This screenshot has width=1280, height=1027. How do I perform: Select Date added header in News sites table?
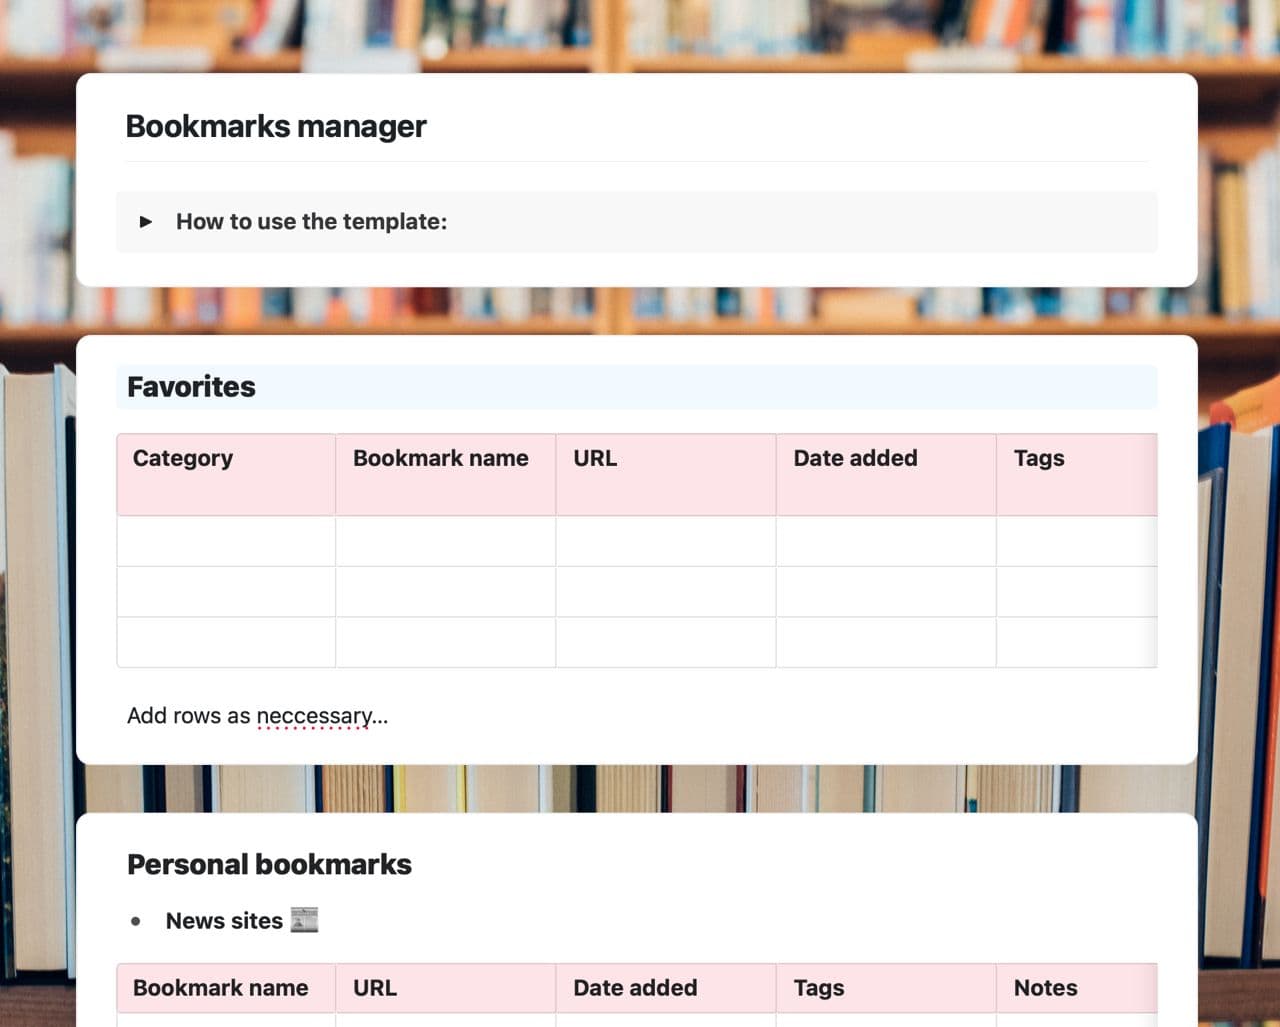(635, 988)
